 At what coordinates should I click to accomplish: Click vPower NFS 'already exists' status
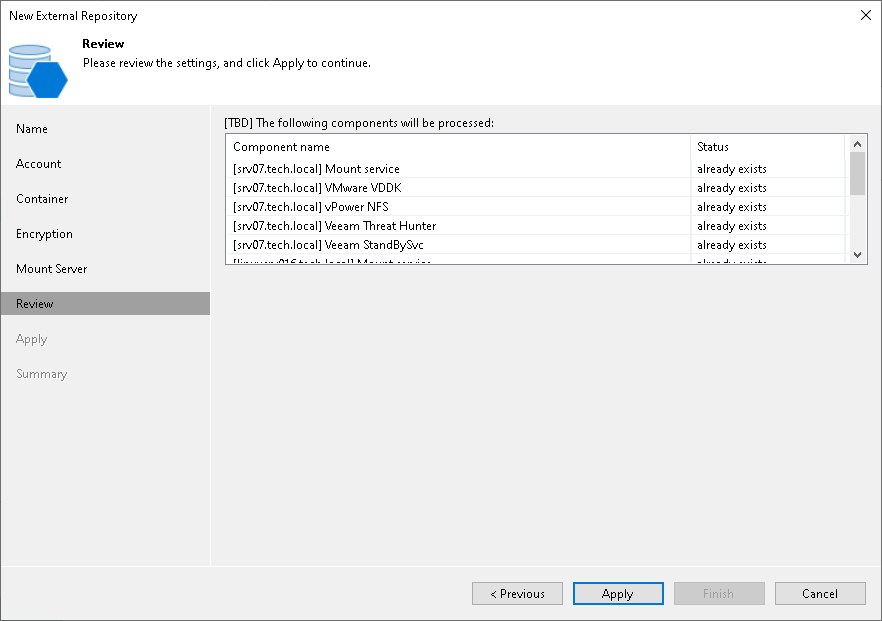click(x=732, y=207)
